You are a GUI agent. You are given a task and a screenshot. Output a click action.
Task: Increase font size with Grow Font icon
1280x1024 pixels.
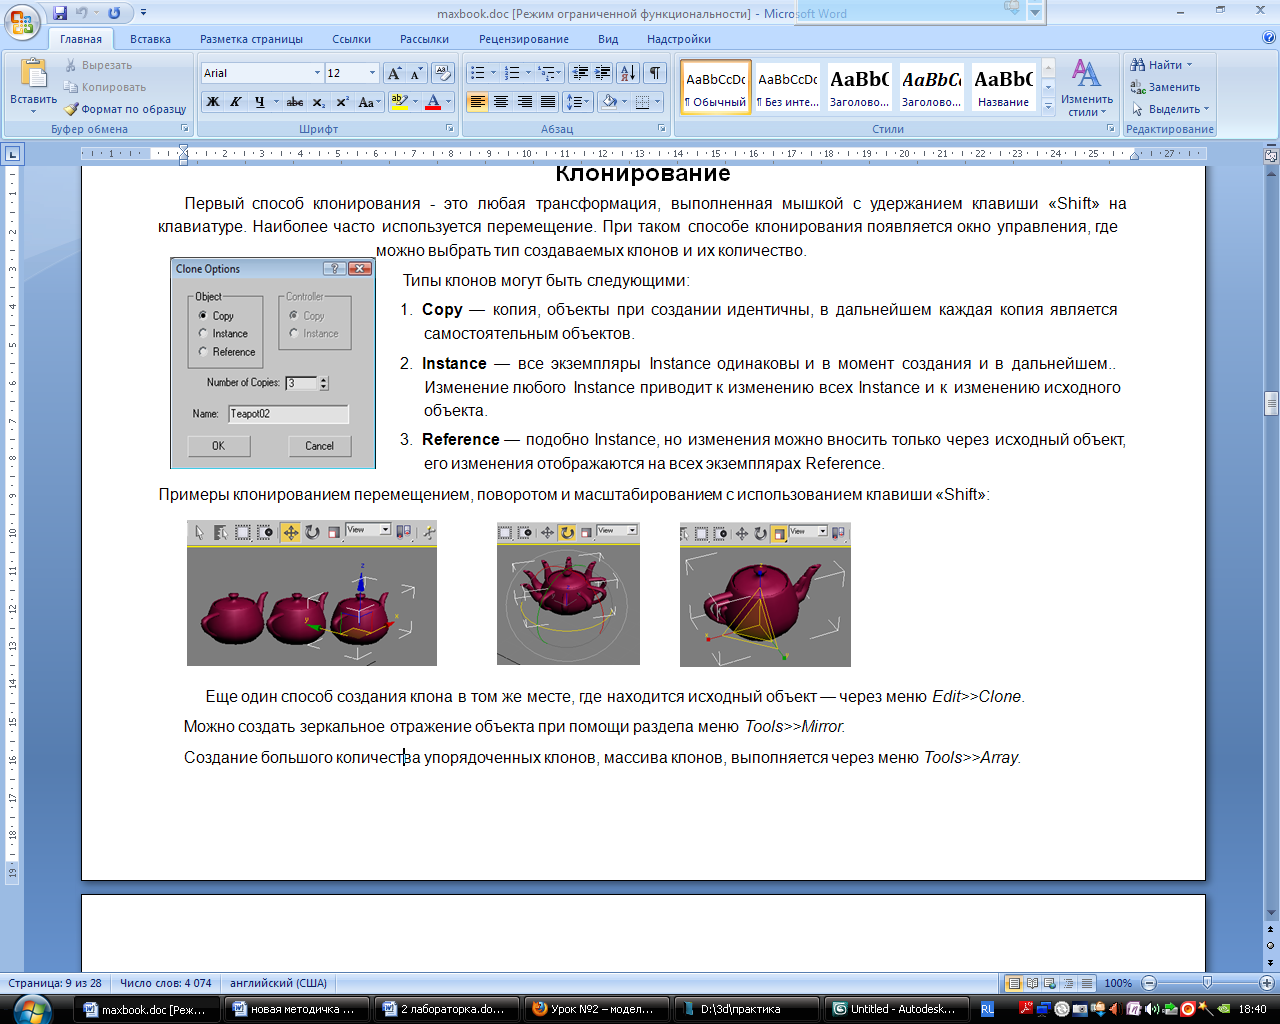coord(395,73)
